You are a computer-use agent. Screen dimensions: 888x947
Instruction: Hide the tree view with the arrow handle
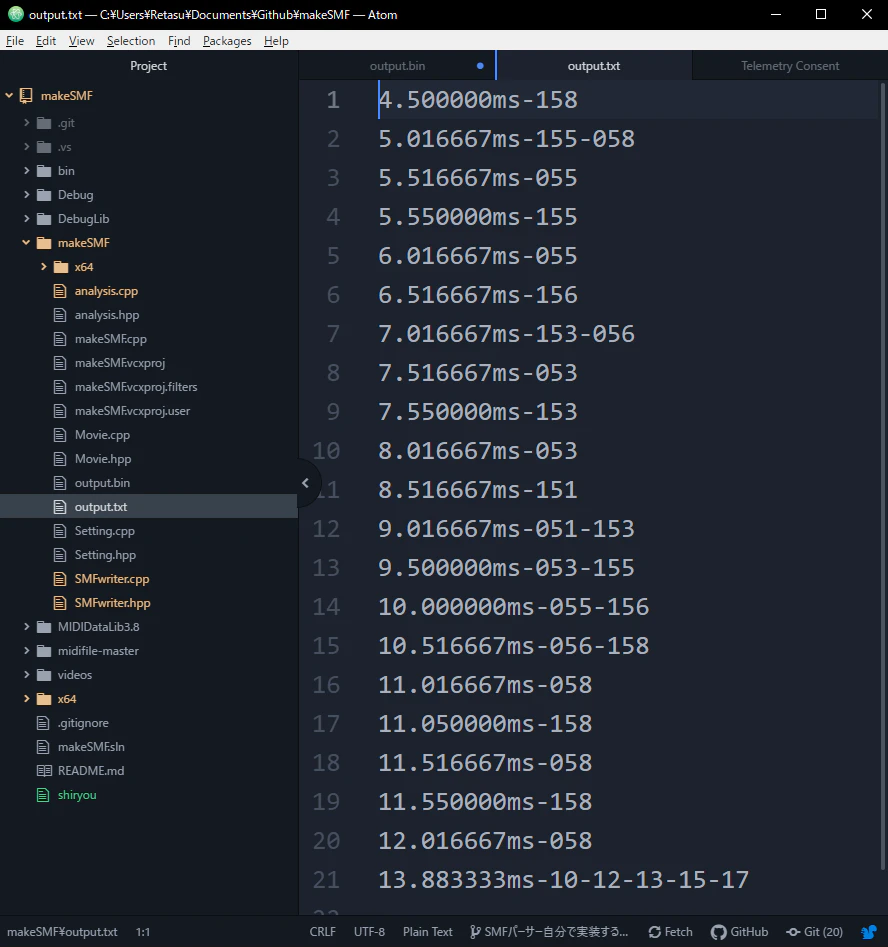point(306,483)
